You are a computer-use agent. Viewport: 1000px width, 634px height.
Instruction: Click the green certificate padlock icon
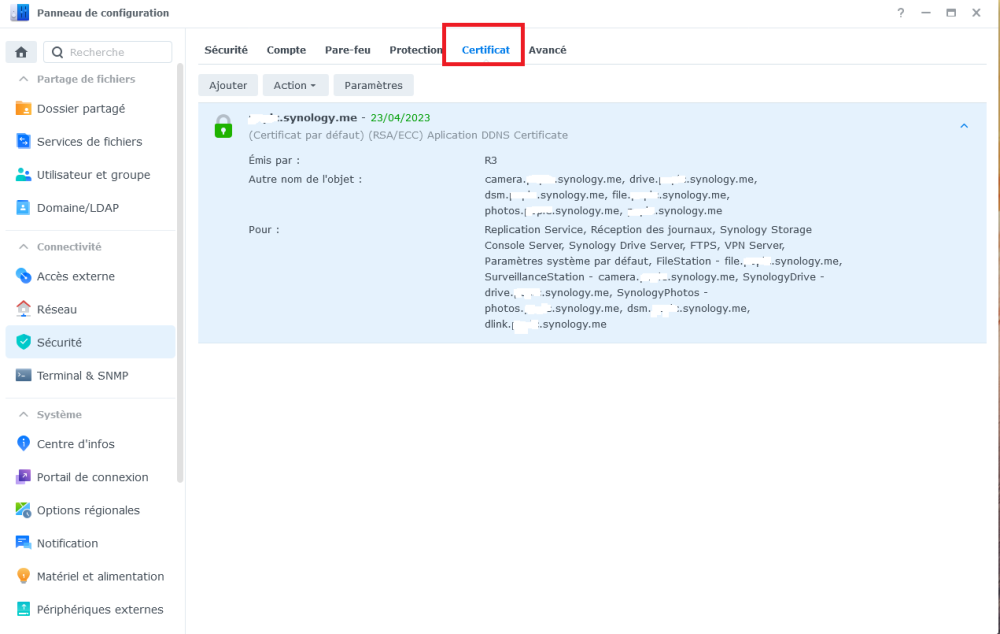[223, 126]
